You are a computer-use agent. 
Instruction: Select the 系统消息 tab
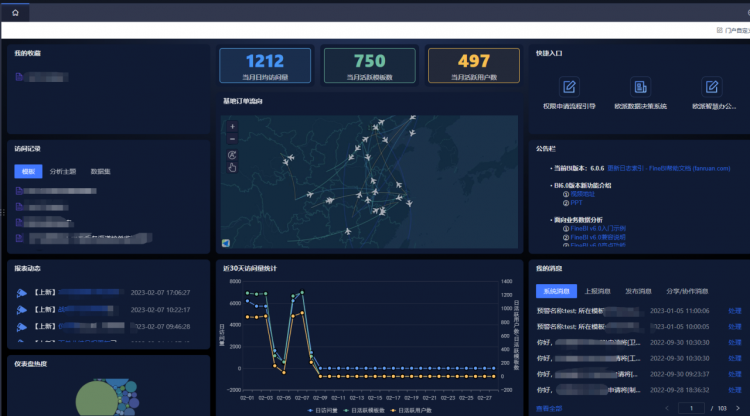click(556, 291)
